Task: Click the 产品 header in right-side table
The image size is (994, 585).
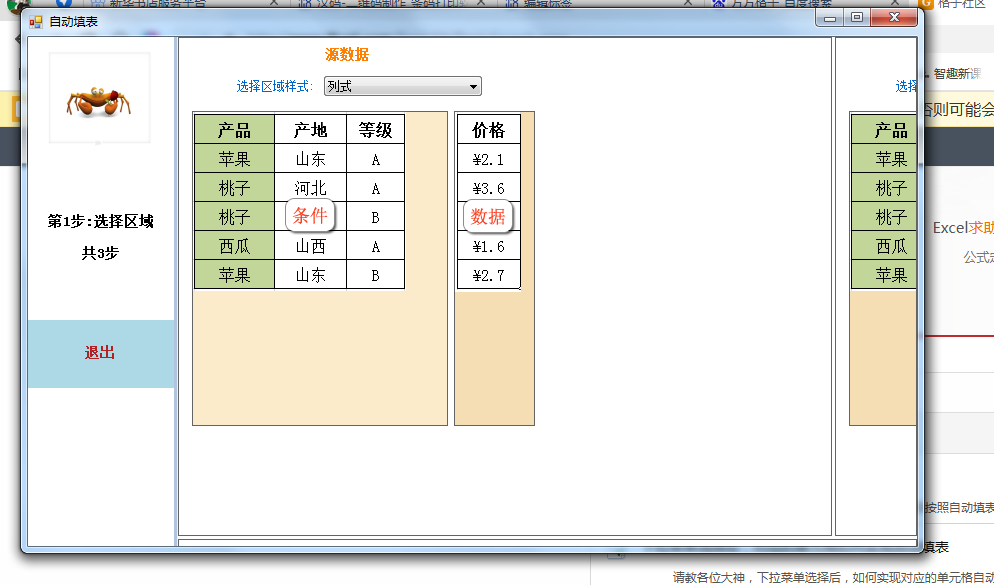Action: click(890, 130)
